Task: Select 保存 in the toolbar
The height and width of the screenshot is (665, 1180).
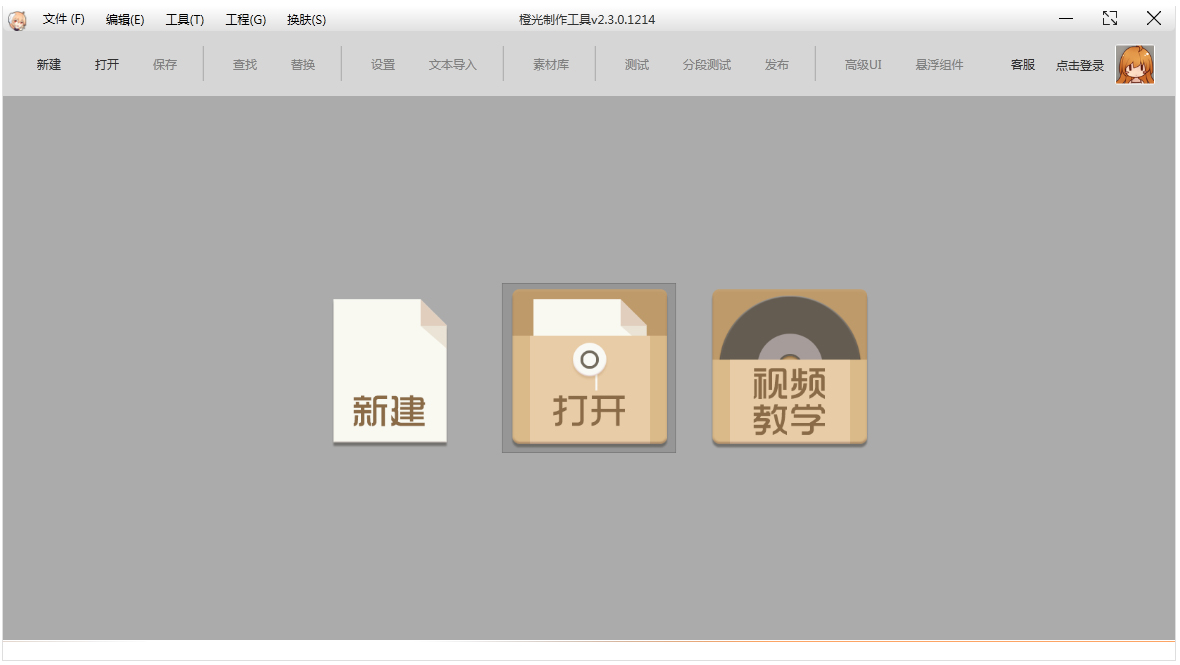Action: 165,65
